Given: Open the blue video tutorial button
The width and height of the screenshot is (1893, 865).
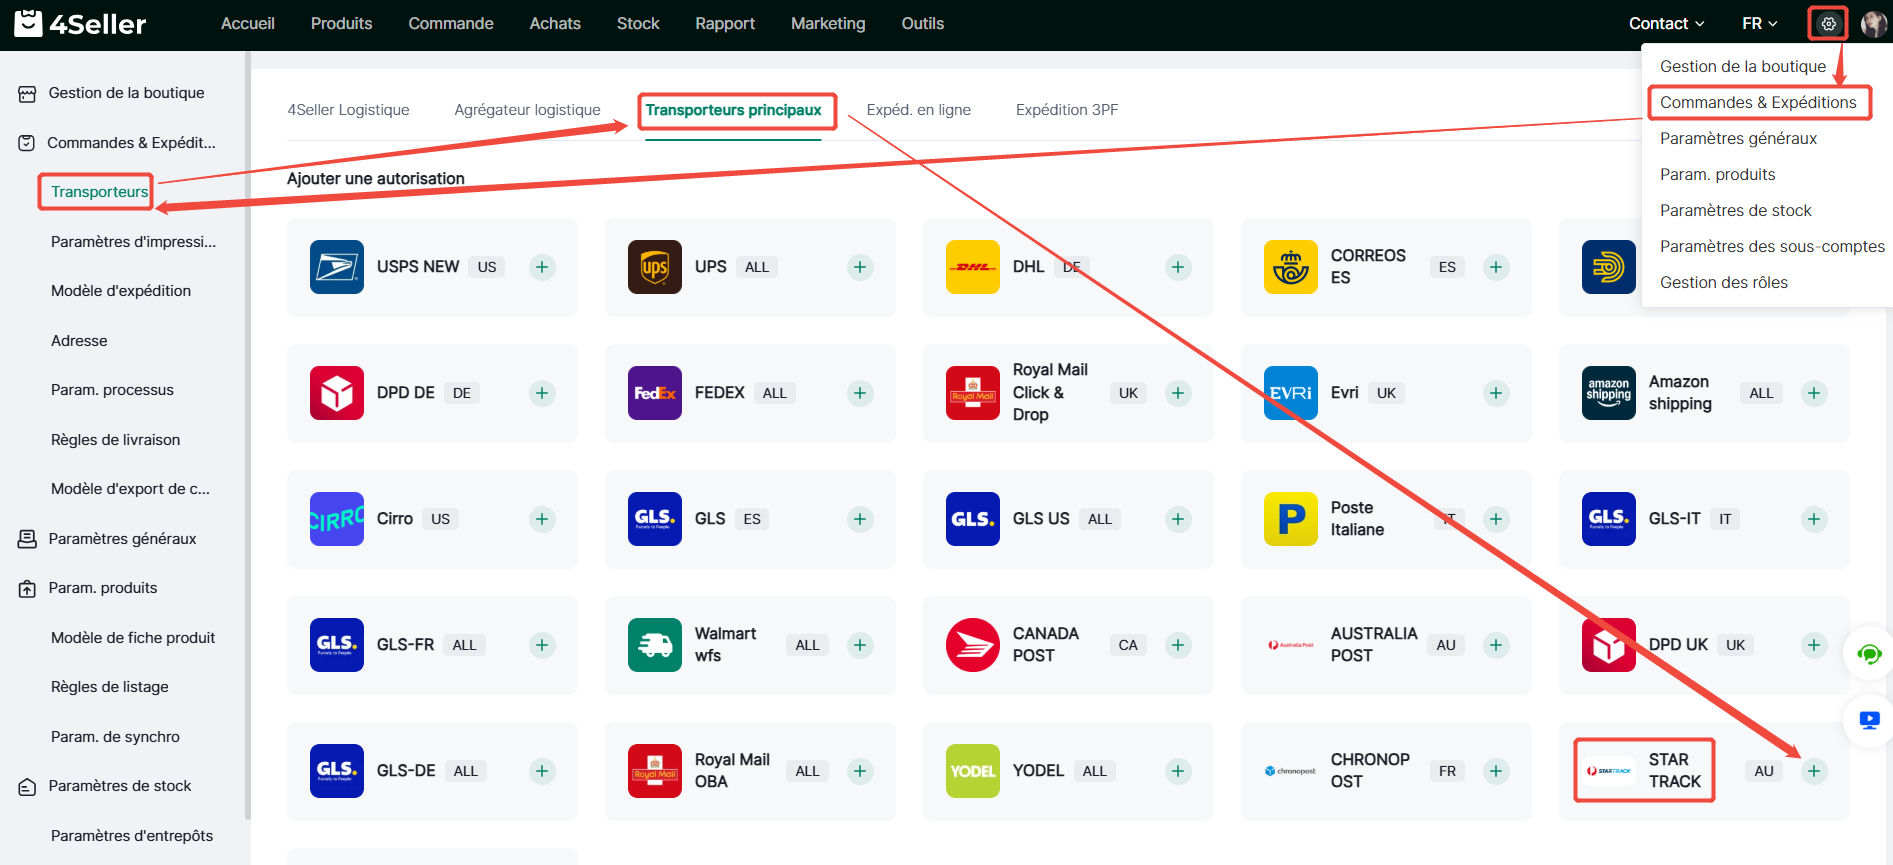Looking at the screenshot, I should (x=1869, y=720).
